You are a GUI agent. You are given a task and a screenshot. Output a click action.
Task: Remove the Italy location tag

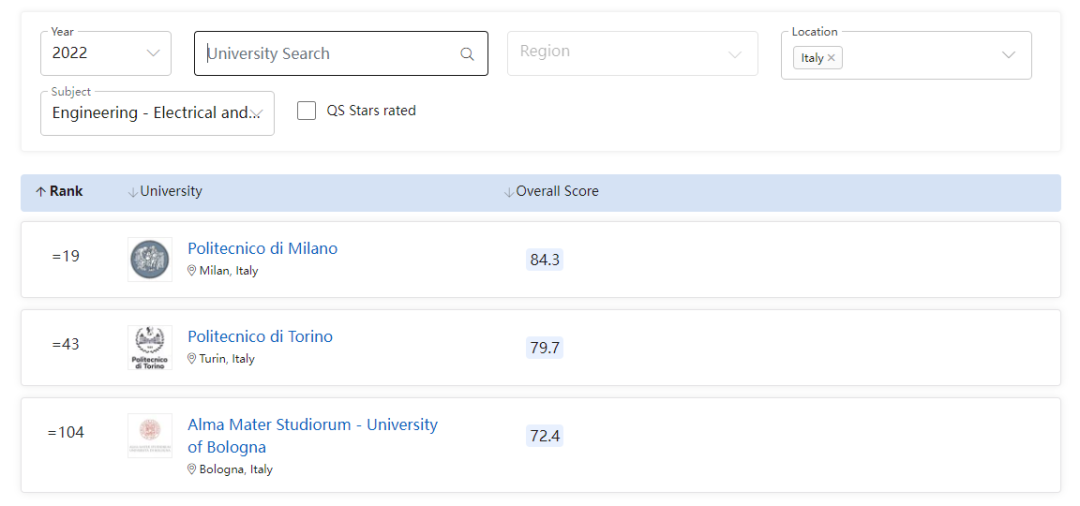[831, 58]
